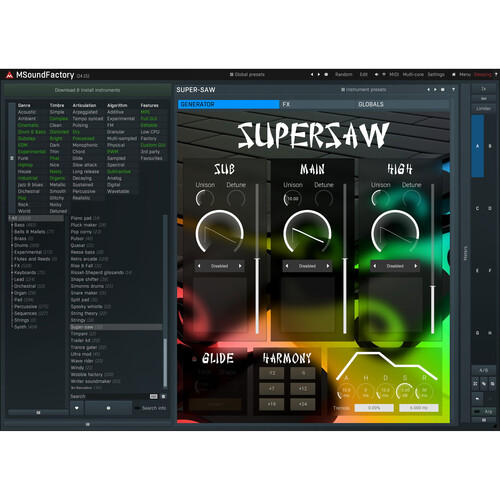Switch to the GLOBALS tab
Image resolution: width=500 pixels, height=500 pixels.
[x=402, y=104]
